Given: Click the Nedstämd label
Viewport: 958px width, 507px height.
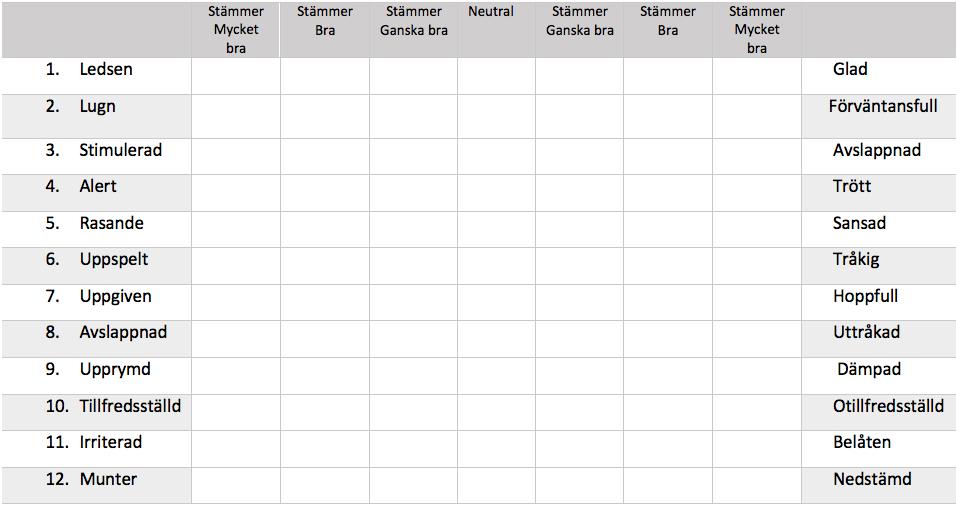Looking at the screenshot, I should pyautogui.click(x=872, y=479).
